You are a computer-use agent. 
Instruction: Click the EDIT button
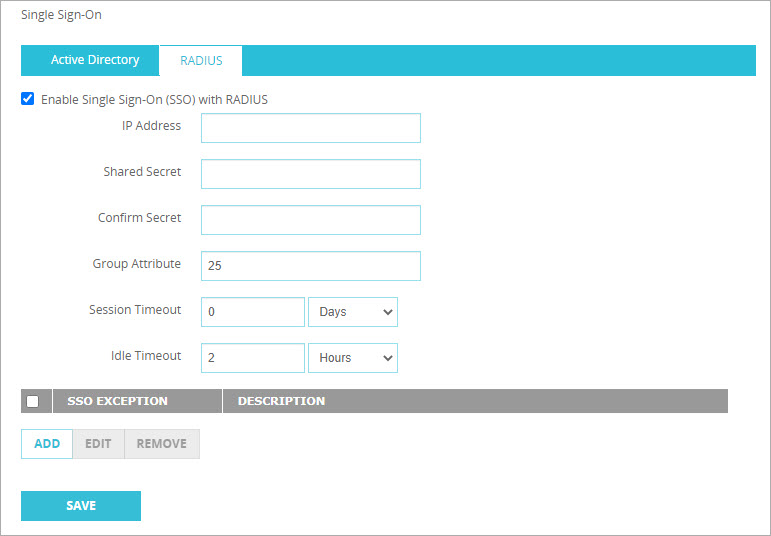pos(98,444)
